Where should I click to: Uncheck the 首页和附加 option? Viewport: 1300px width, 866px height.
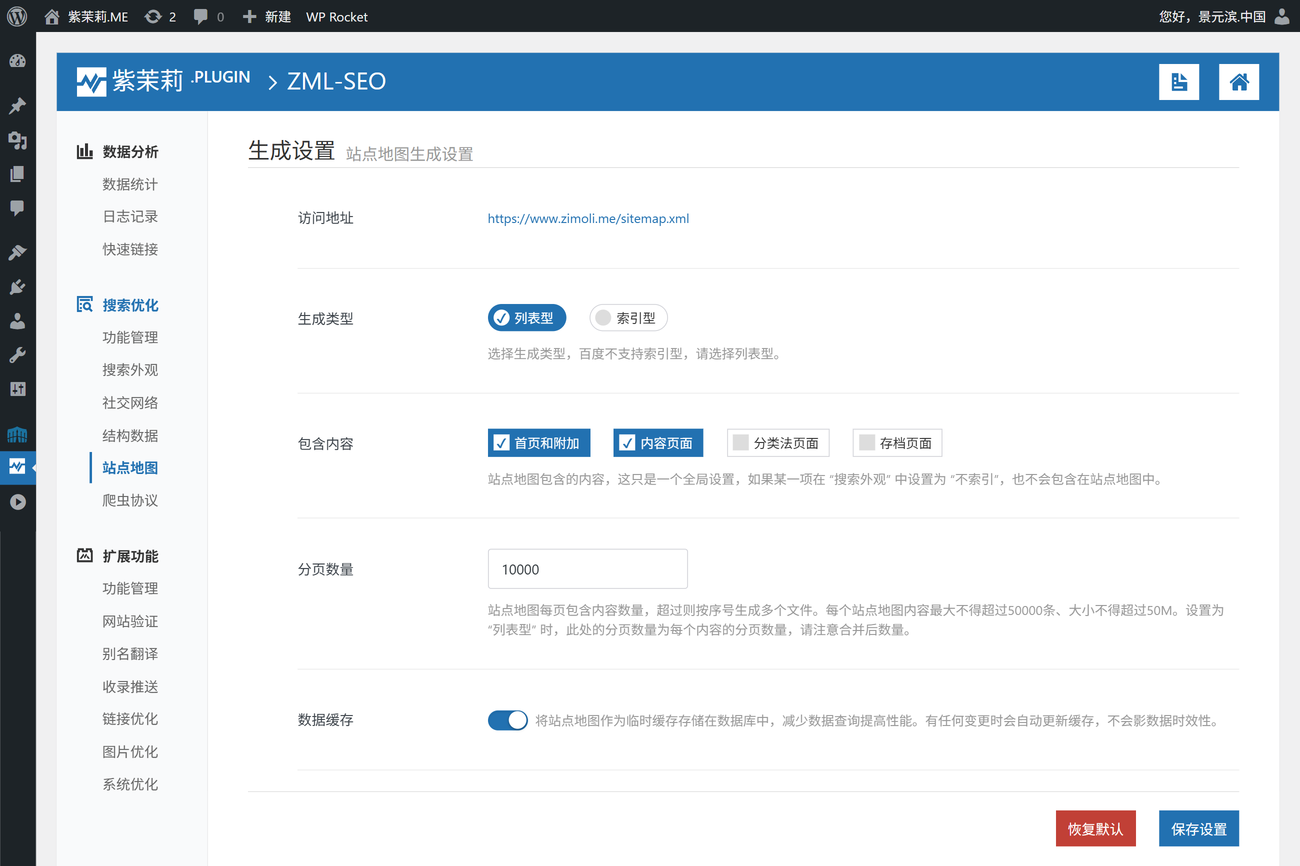click(539, 443)
